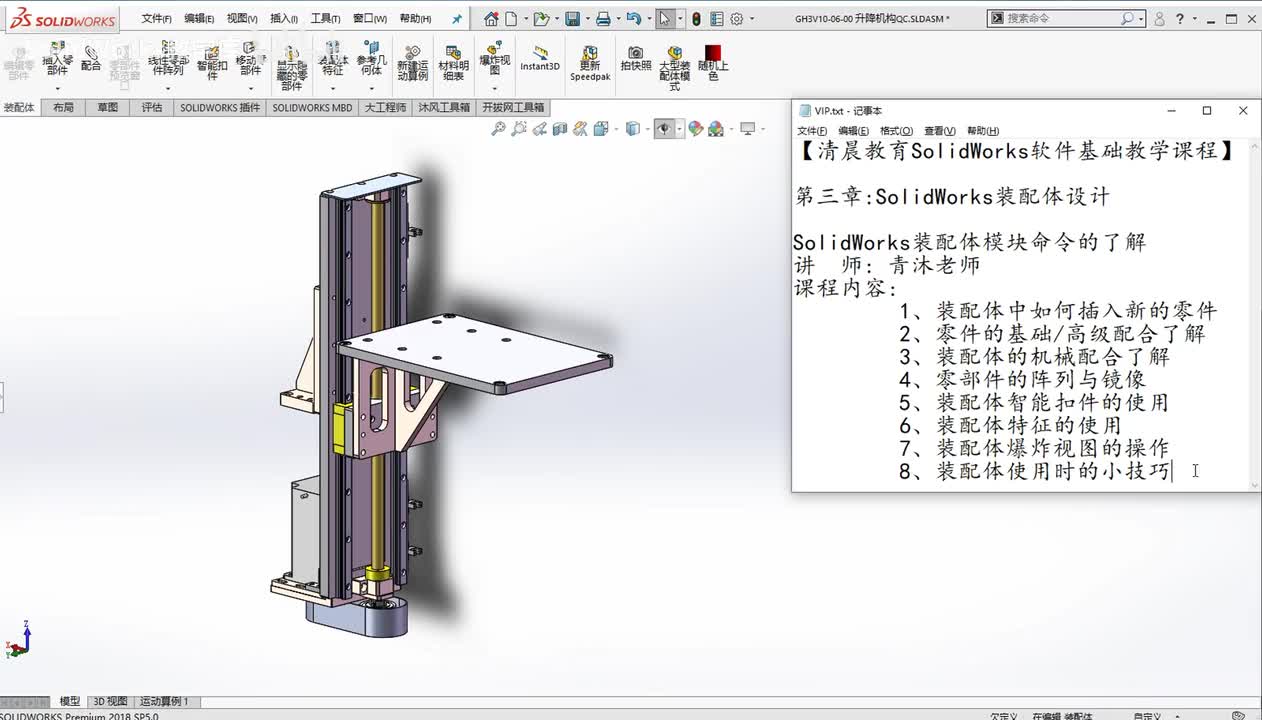This screenshot has height=720, width=1262.
Task: Activate the Select cursor tool
Action: coord(665,18)
